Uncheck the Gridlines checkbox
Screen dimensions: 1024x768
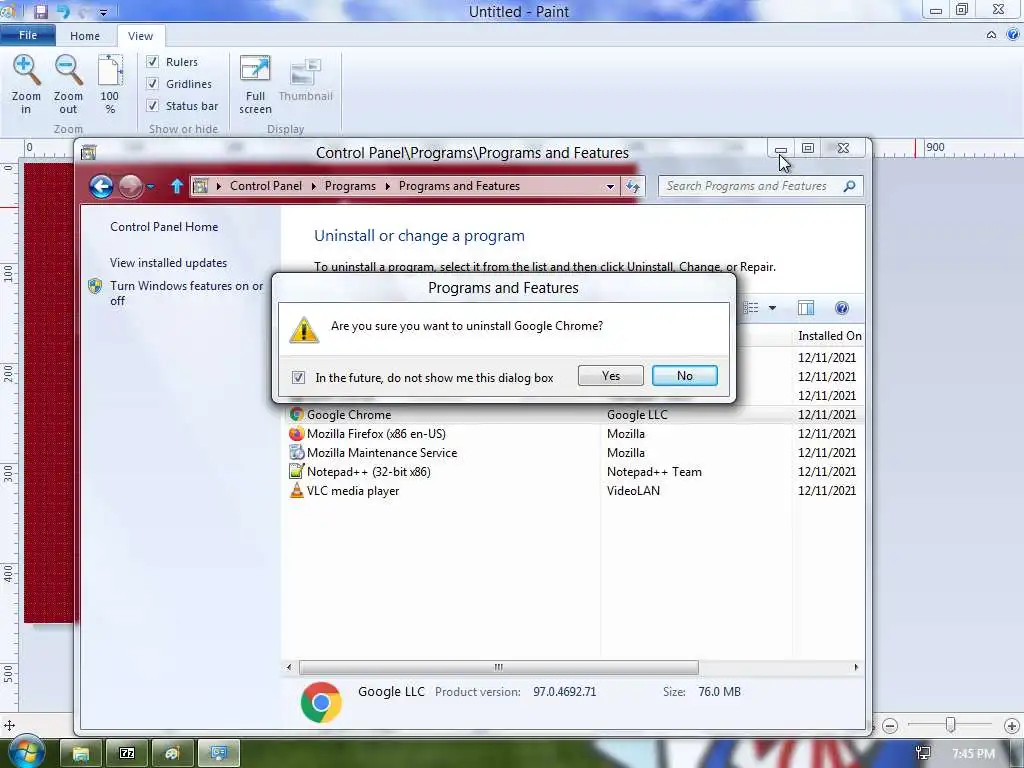(x=152, y=84)
